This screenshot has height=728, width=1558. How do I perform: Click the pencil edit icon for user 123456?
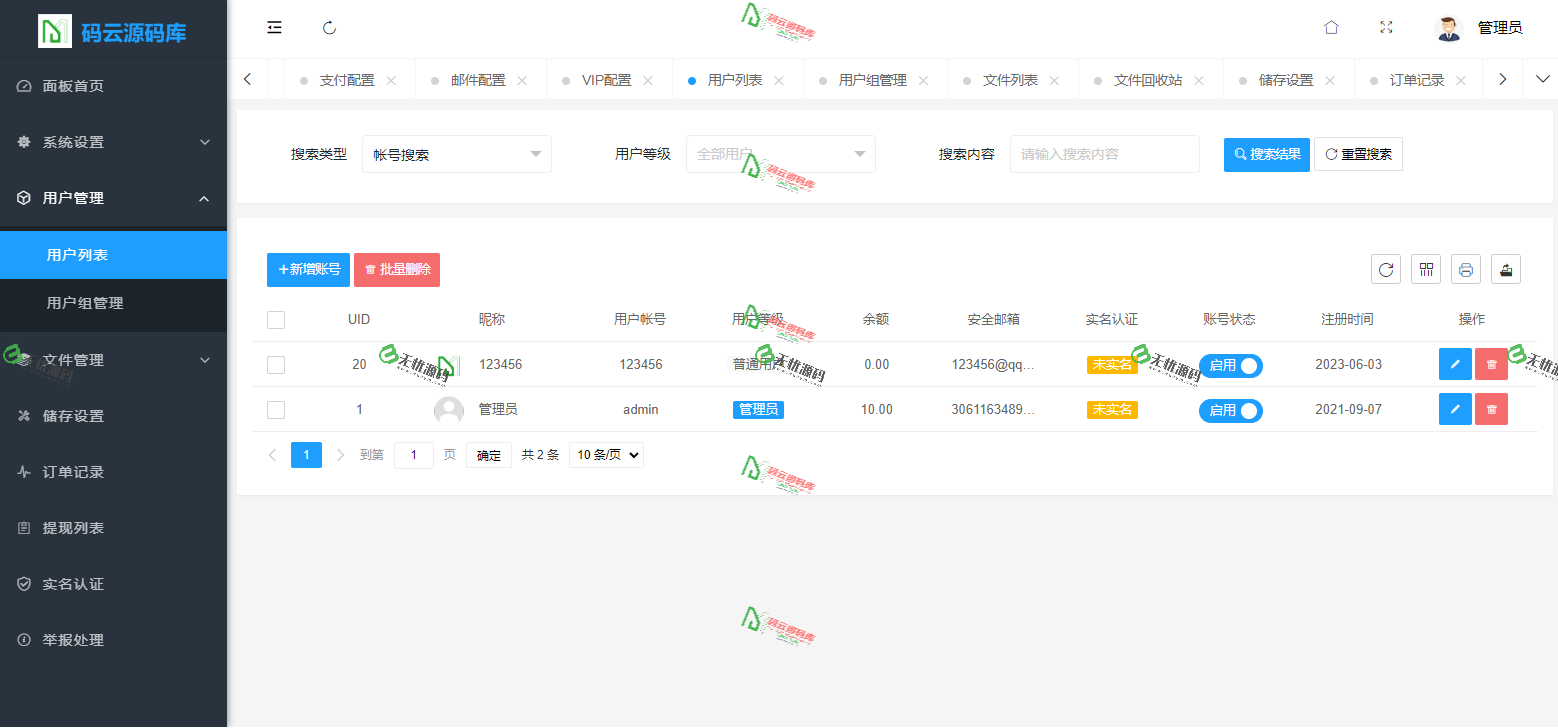pos(1455,364)
